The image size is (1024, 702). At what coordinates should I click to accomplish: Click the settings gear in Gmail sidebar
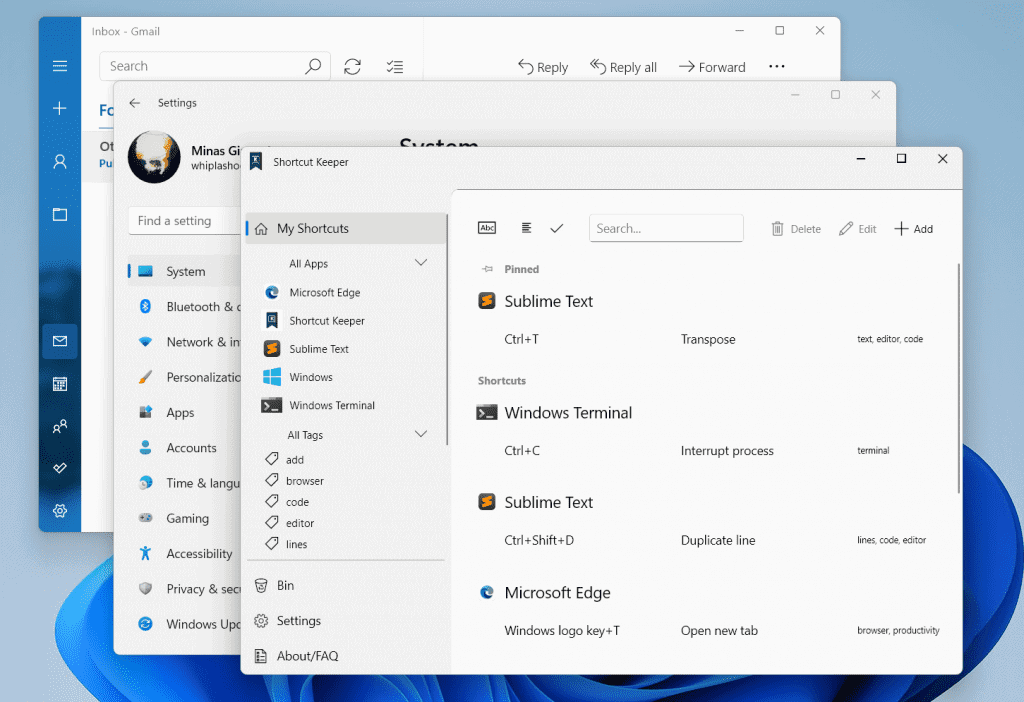point(59,511)
